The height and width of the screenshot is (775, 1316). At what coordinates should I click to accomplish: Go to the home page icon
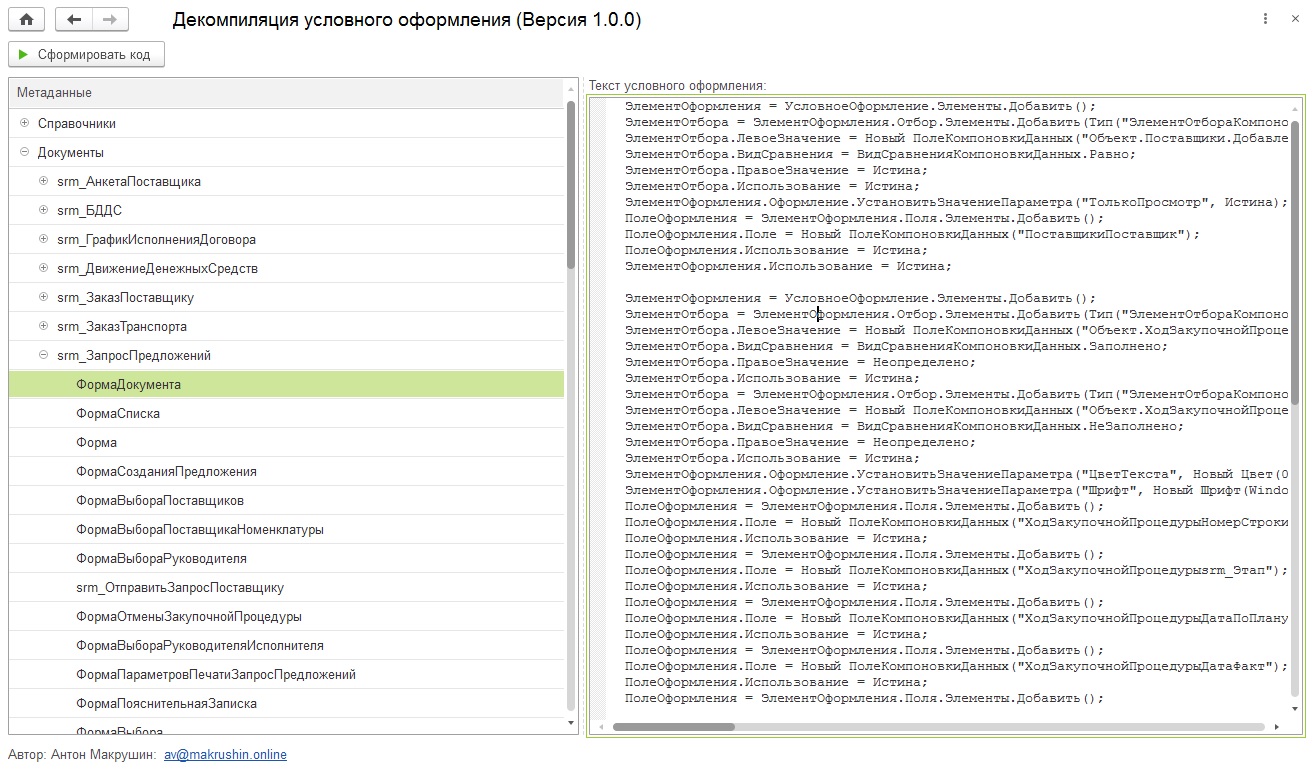(x=27, y=19)
